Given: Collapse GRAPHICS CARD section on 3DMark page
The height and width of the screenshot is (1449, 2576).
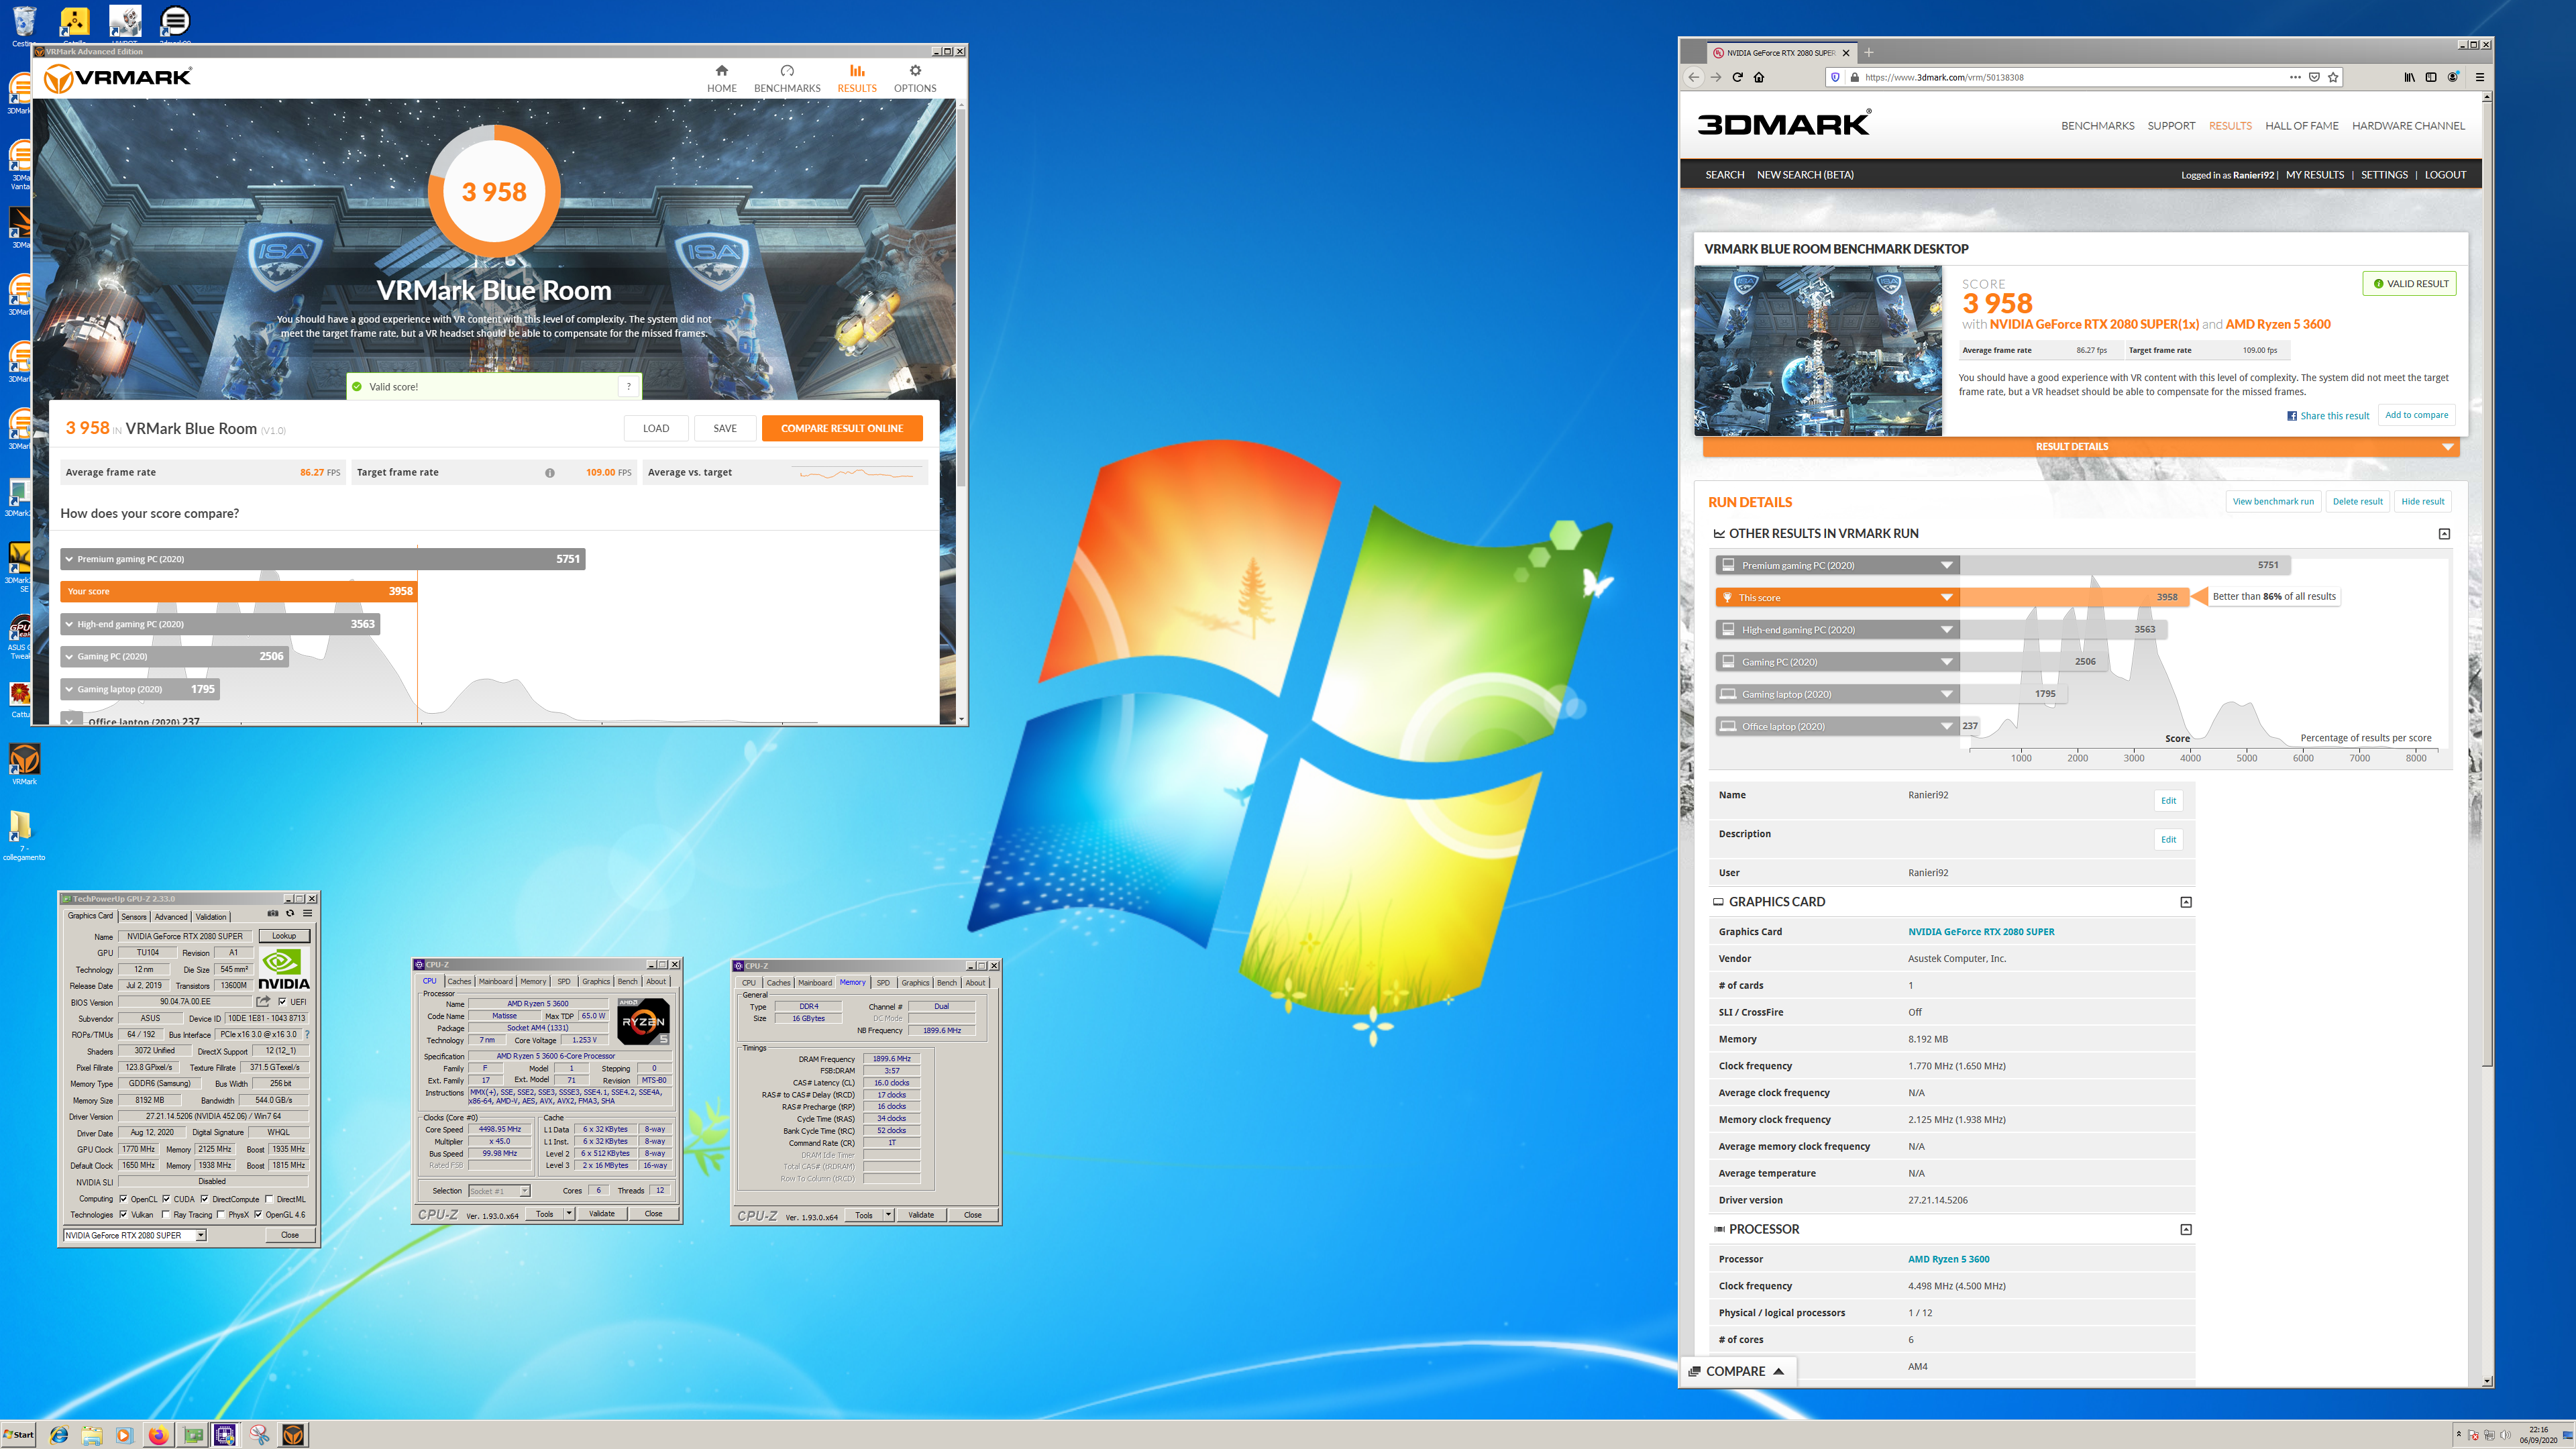Looking at the screenshot, I should [x=2186, y=902].
